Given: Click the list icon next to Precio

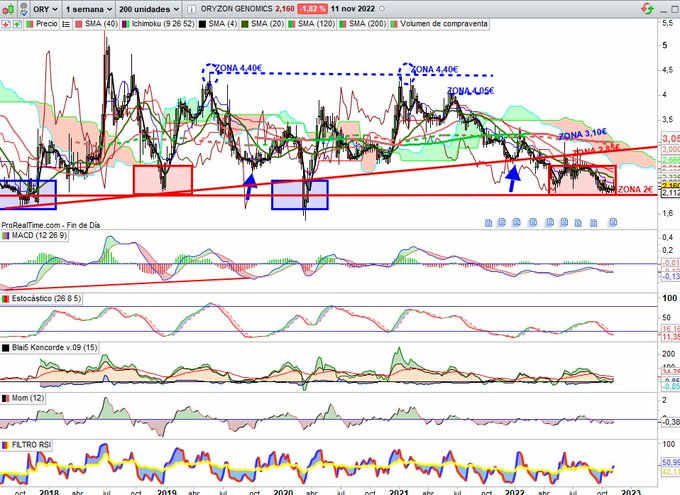Looking at the screenshot, I should coord(66,24).
